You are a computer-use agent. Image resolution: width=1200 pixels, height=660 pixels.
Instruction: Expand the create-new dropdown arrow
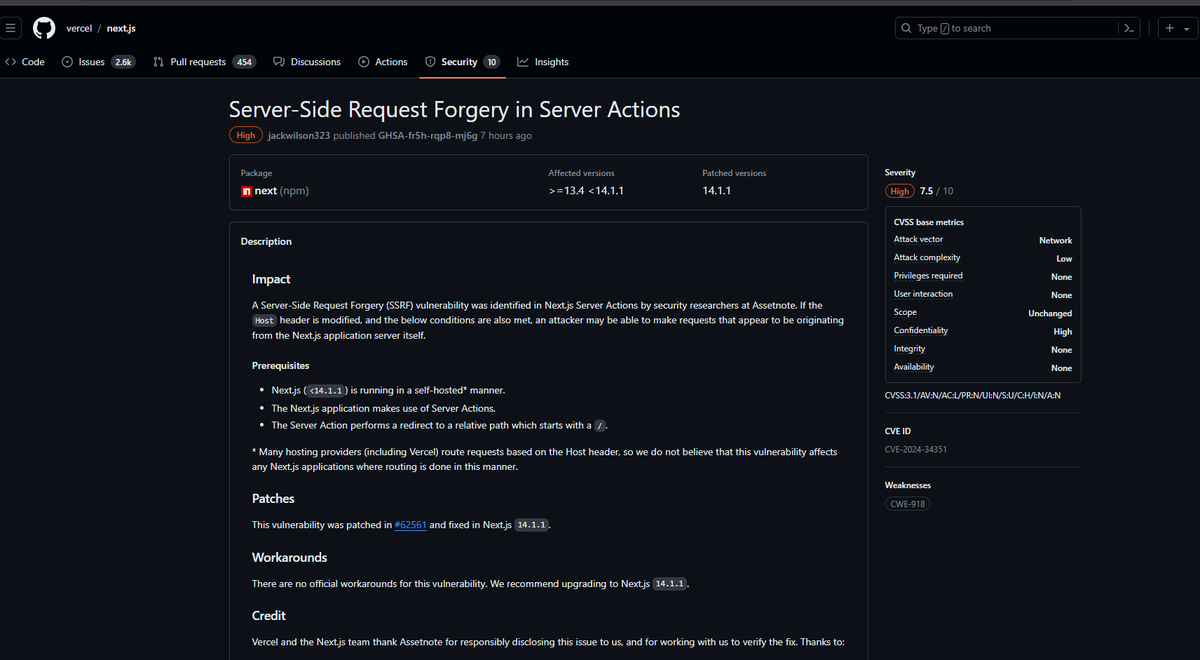1187,29
